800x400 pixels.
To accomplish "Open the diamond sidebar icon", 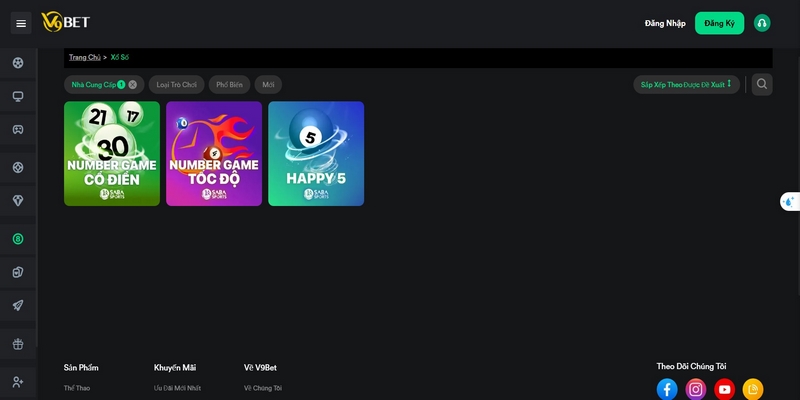I will (x=18, y=201).
